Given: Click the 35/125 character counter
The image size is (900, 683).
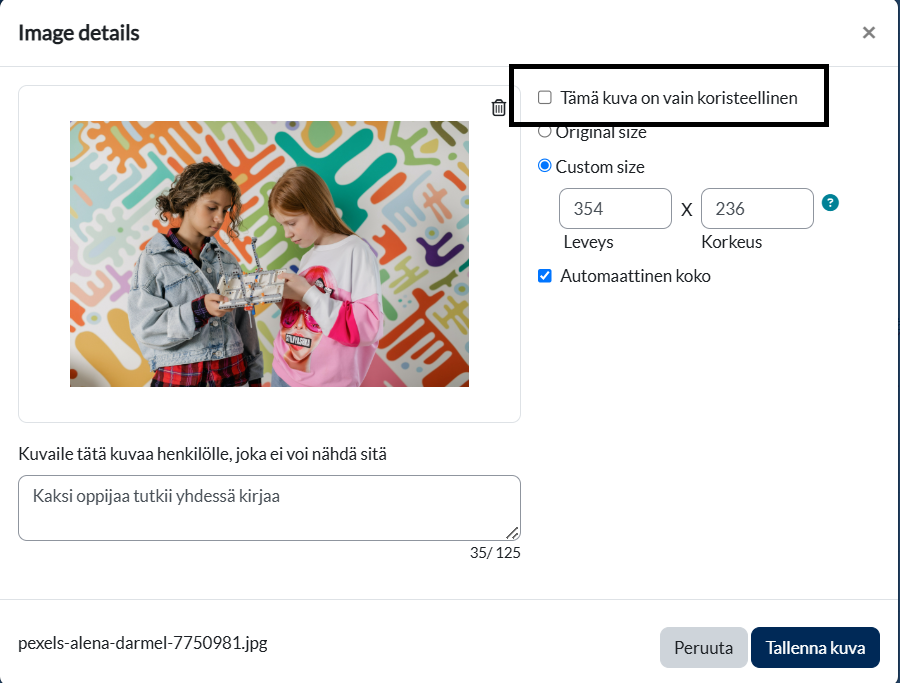Looking at the screenshot, I should click(x=495, y=552).
